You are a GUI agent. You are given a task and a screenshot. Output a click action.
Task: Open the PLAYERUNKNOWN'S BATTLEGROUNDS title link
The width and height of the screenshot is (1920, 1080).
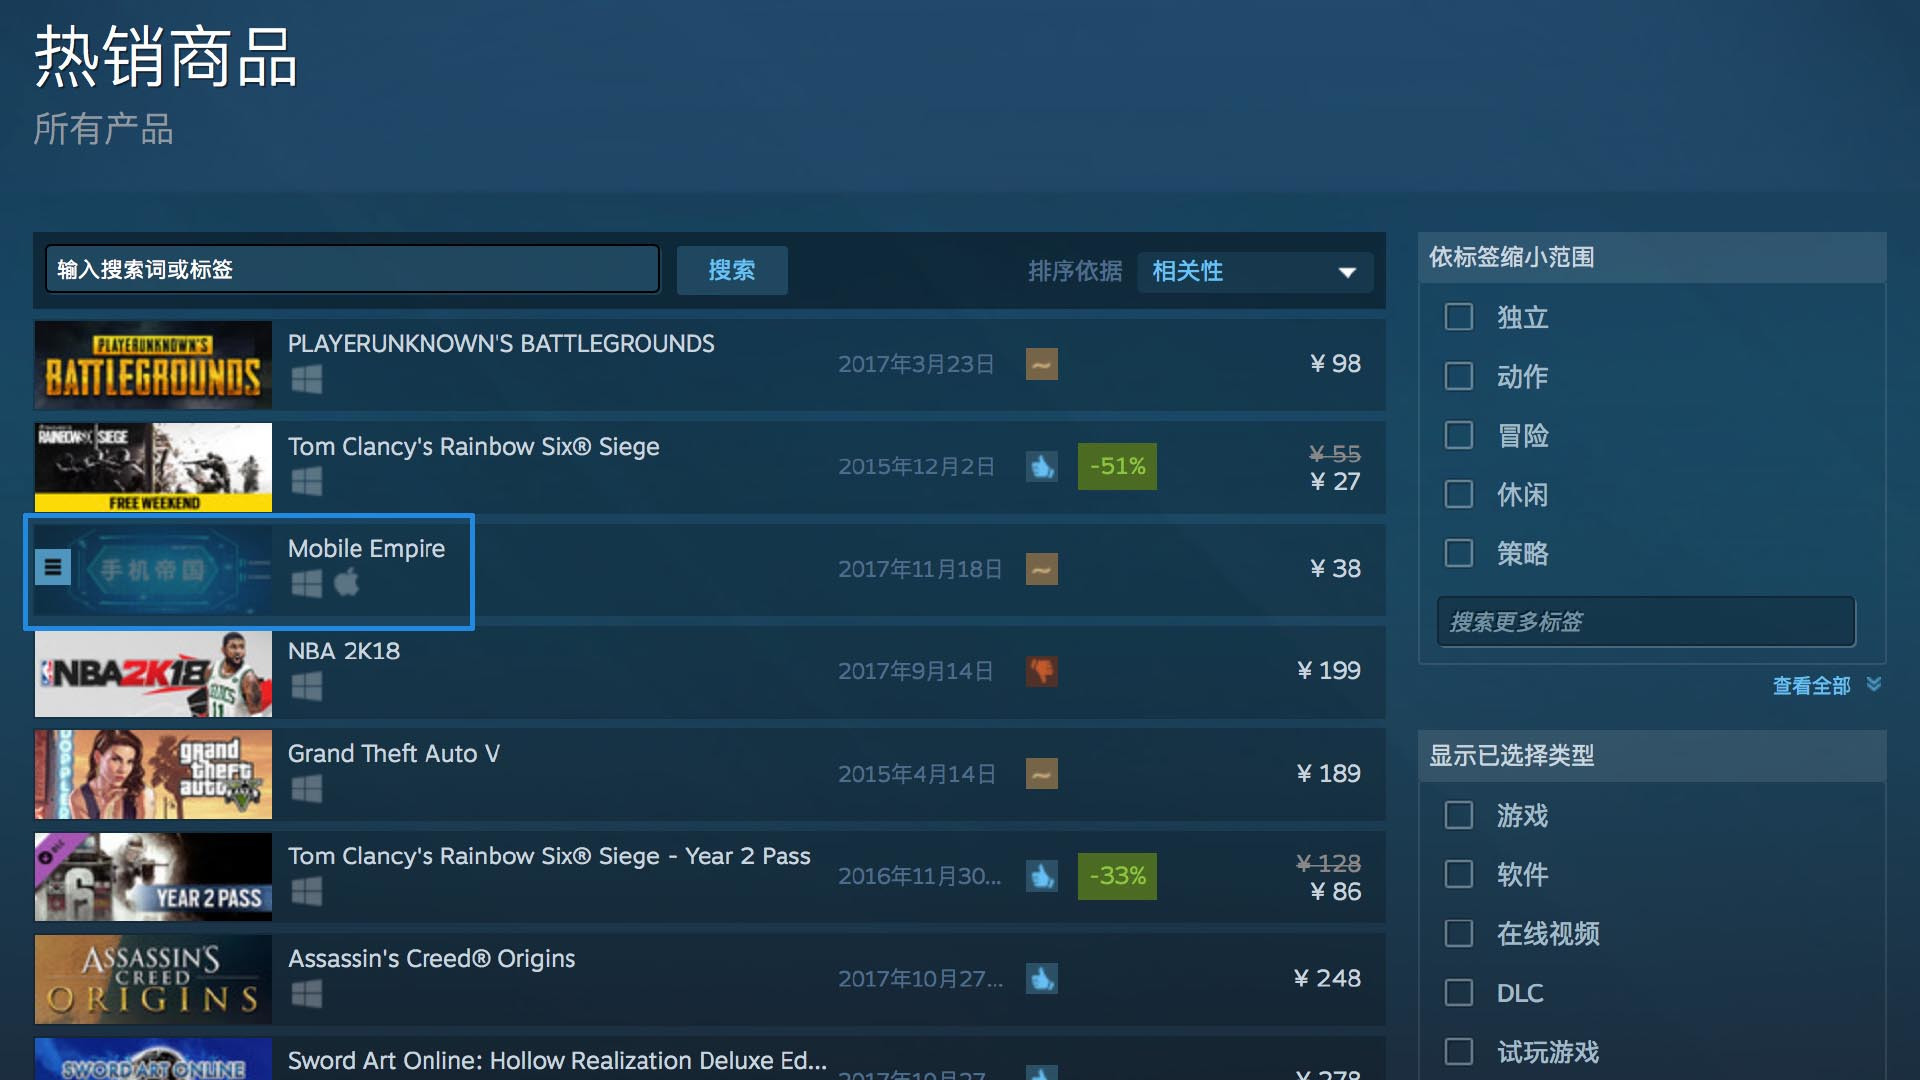tap(501, 344)
